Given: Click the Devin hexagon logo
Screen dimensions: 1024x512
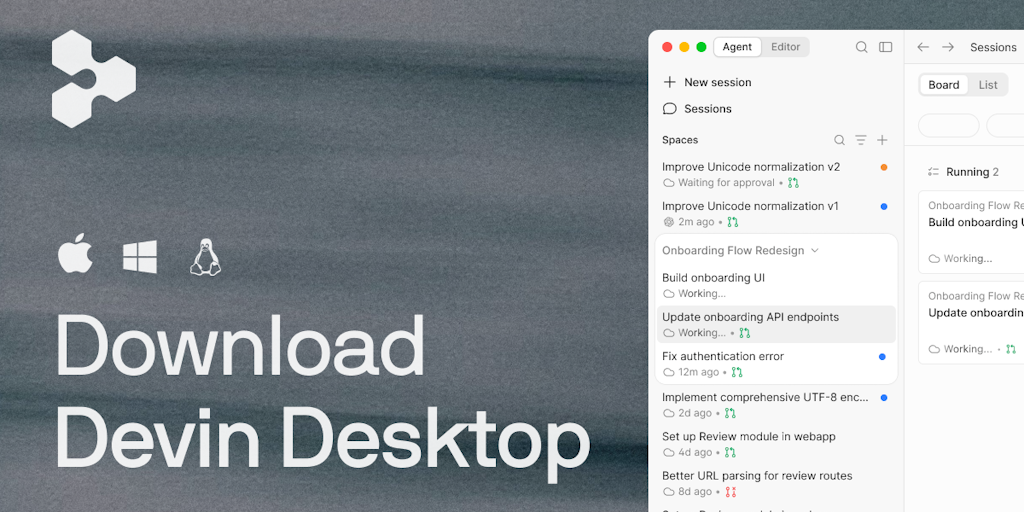Looking at the screenshot, I should tap(93, 78).
